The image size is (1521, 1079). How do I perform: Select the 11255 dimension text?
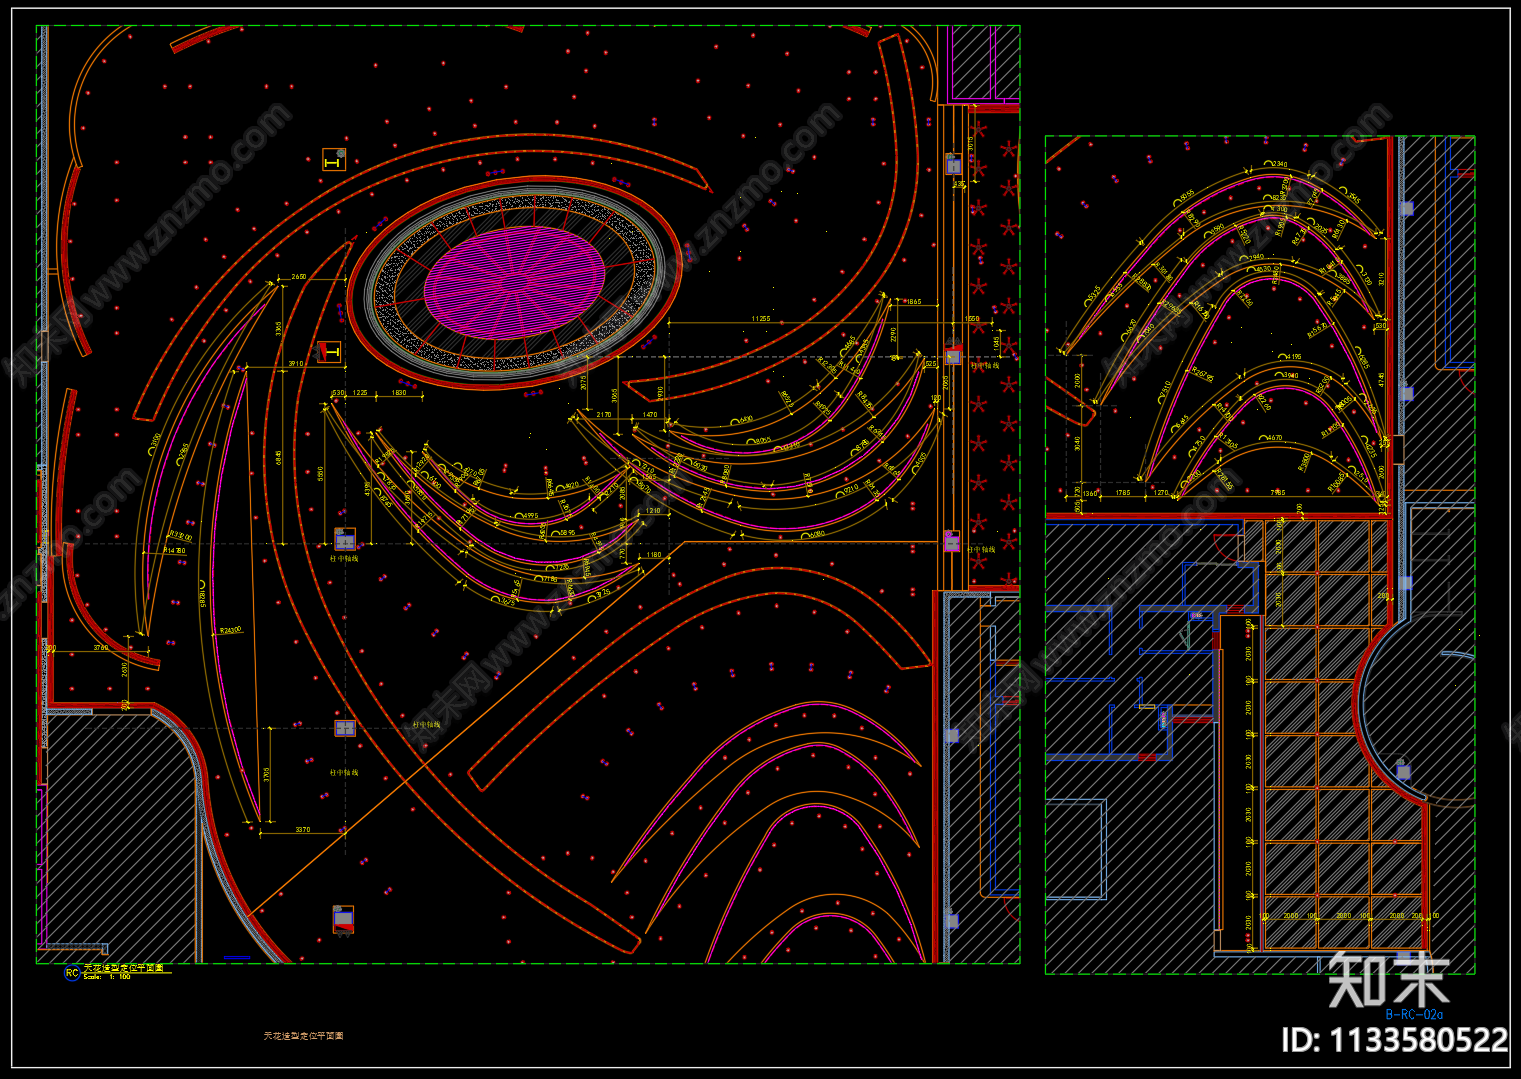click(761, 319)
